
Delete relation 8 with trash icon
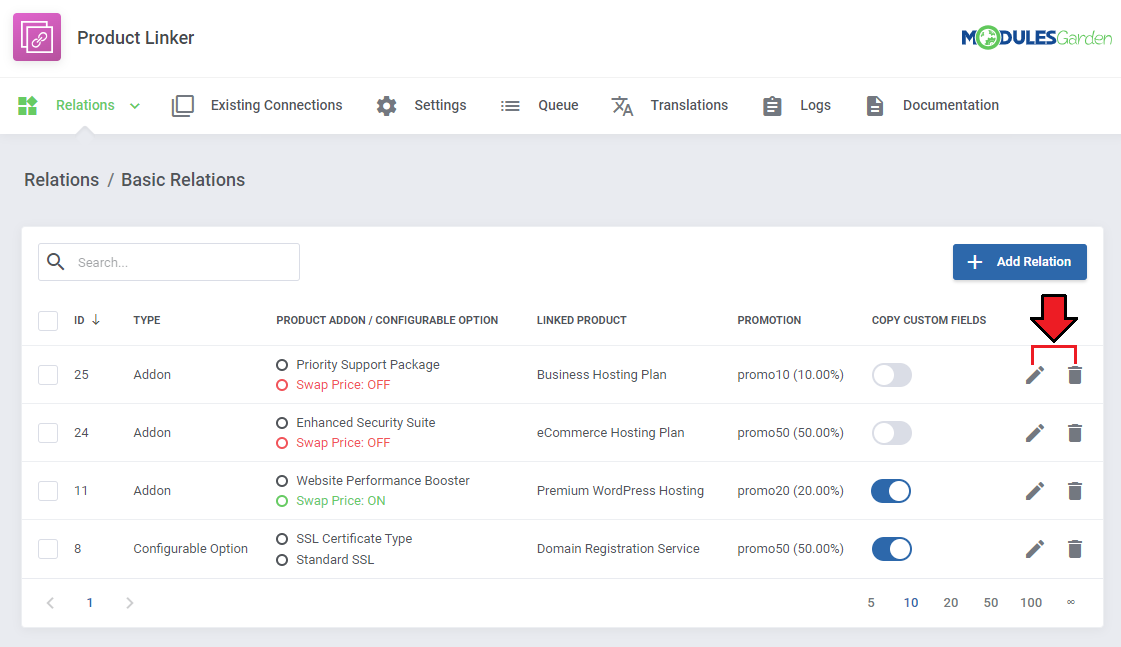click(1075, 549)
